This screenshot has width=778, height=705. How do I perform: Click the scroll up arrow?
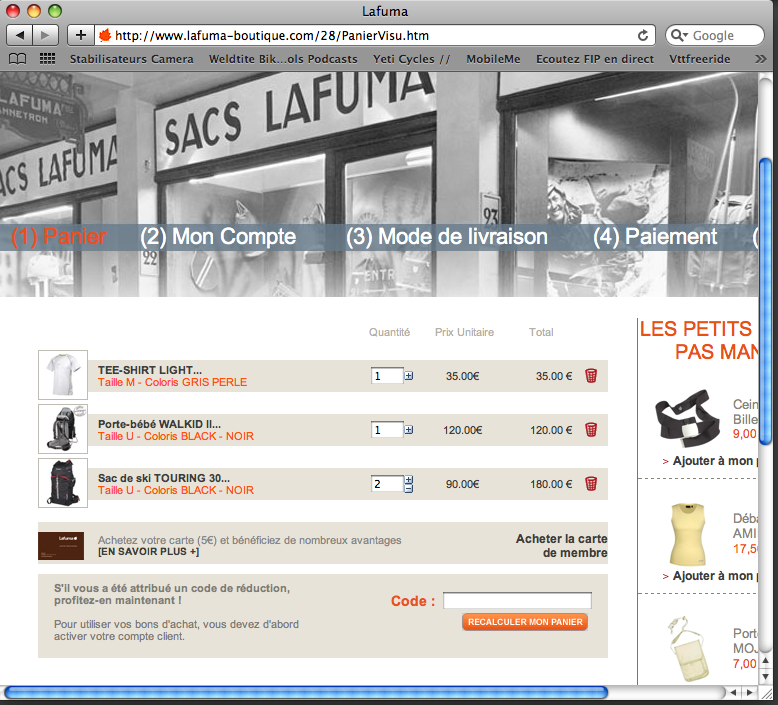(x=766, y=660)
